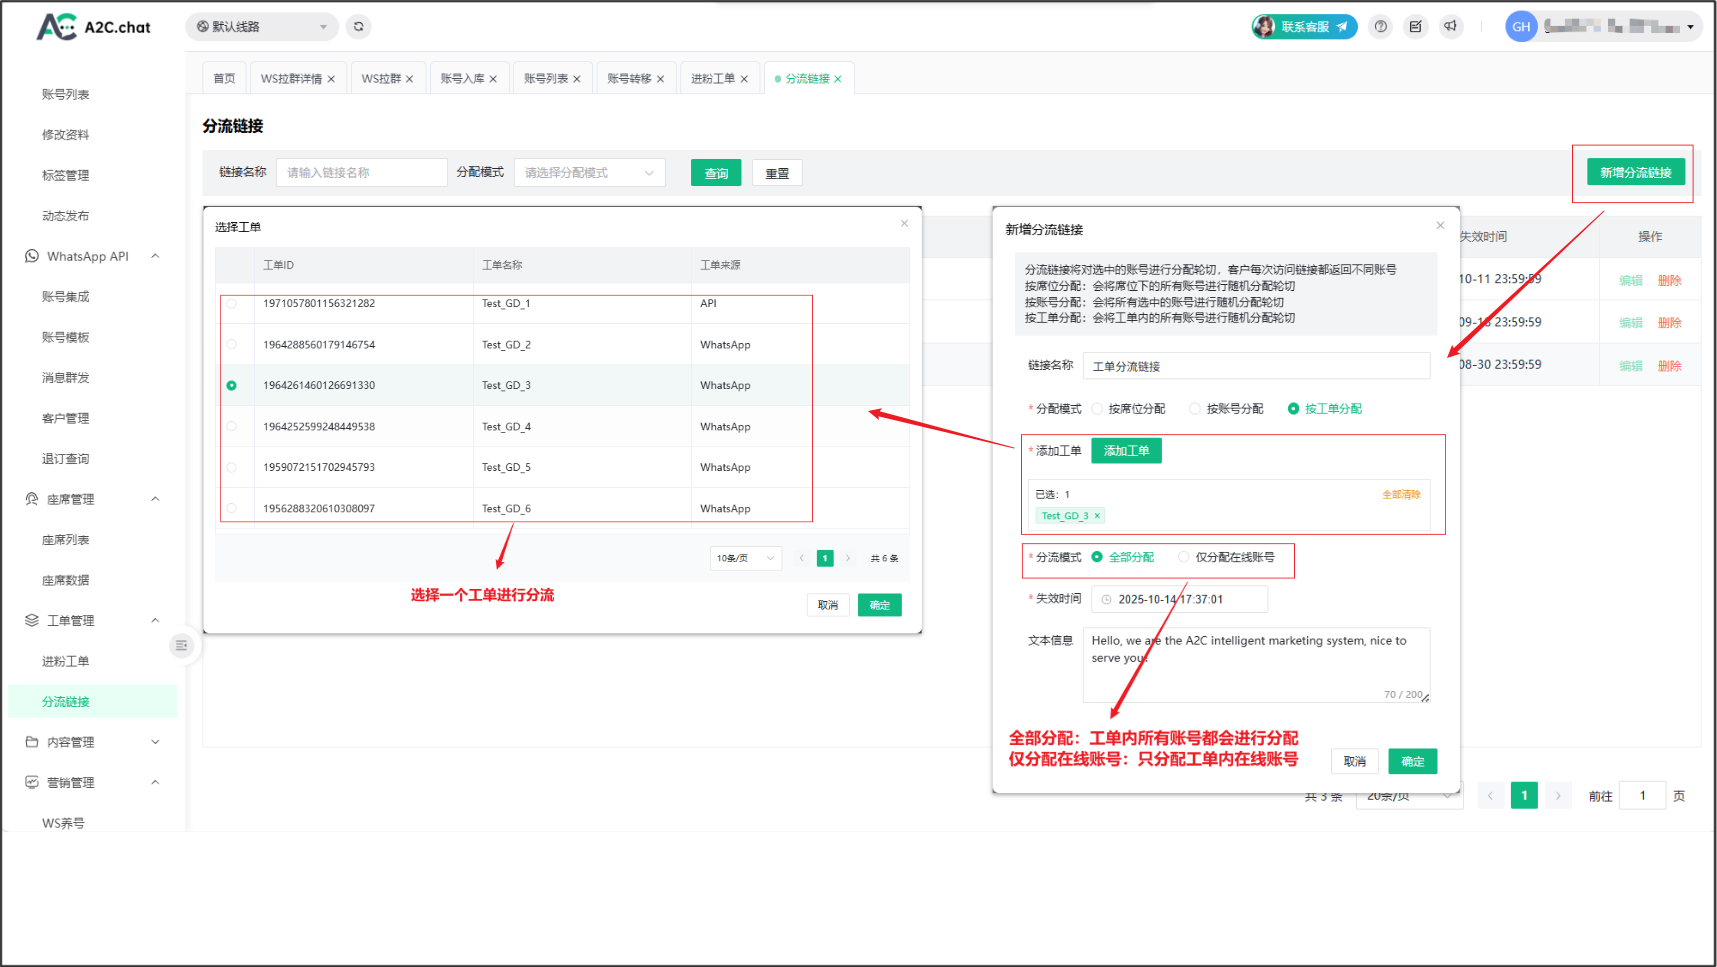The width and height of the screenshot is (1717, 967).
Task: Open the 分配模式 filter dropdown
Action: pyautogui.click(x=589, y=173)
